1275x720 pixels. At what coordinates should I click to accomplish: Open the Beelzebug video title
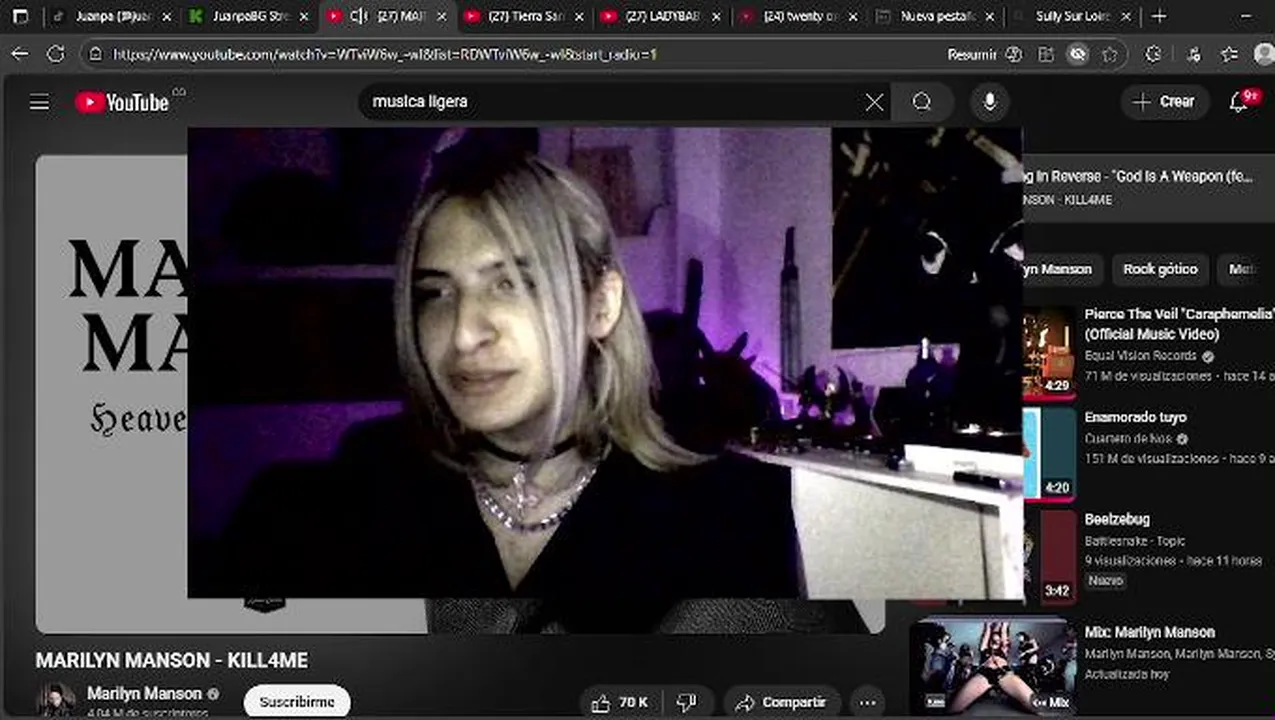[1117, 519]
